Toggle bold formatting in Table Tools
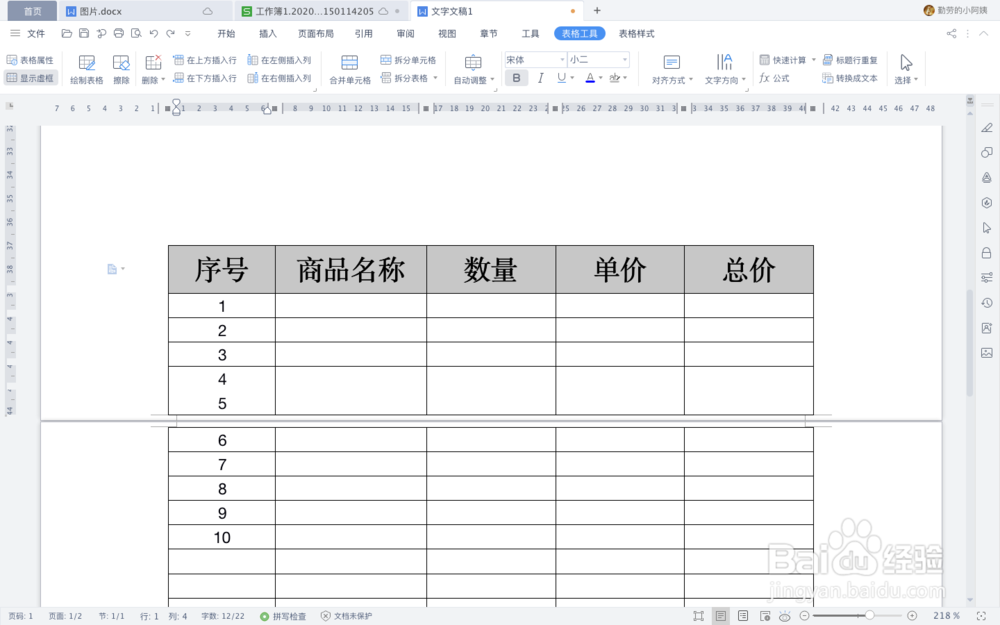1000x625 pixels. [516, 77]
